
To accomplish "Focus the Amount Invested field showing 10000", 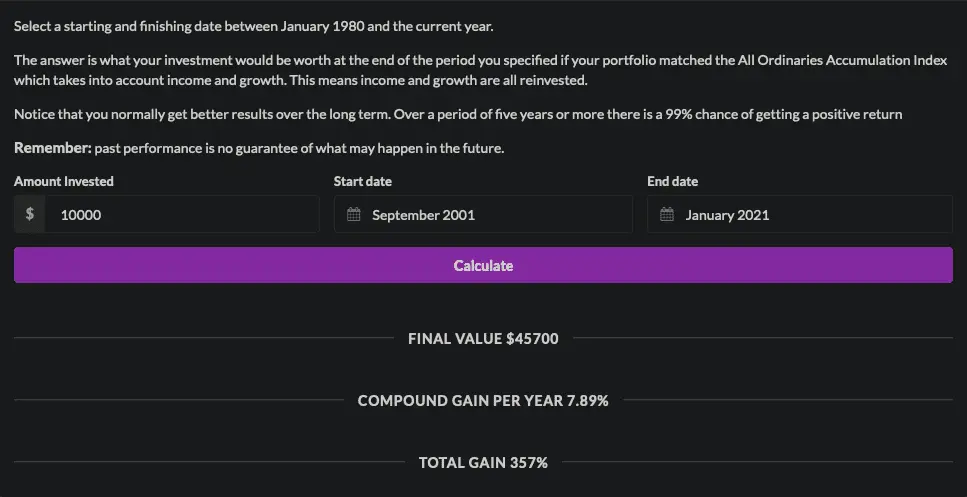I will 180,214.
